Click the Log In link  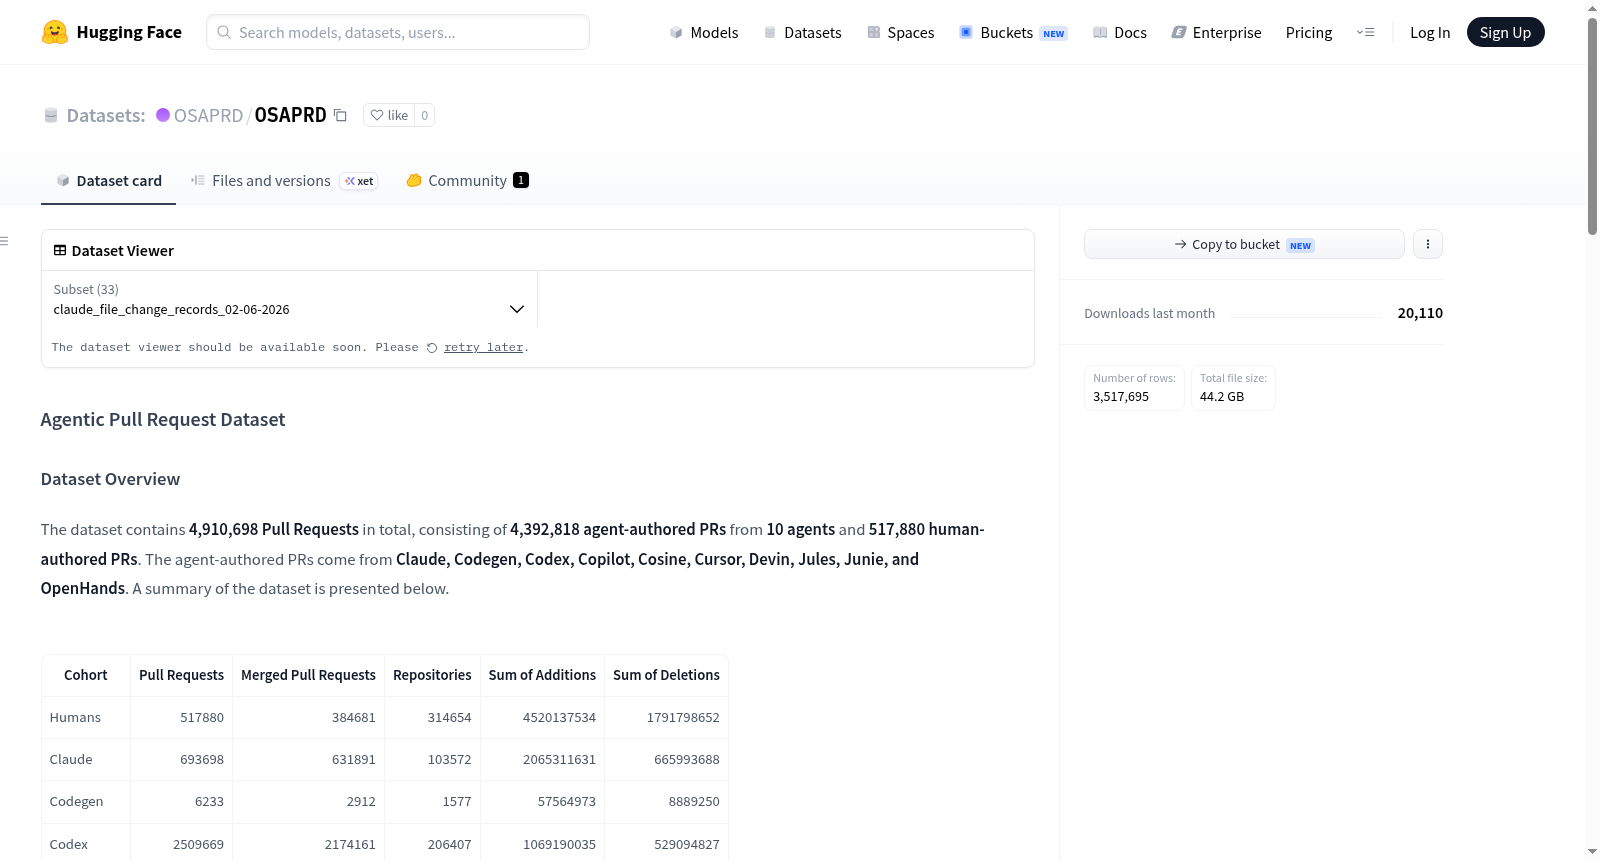click(x=1430, y=32)
